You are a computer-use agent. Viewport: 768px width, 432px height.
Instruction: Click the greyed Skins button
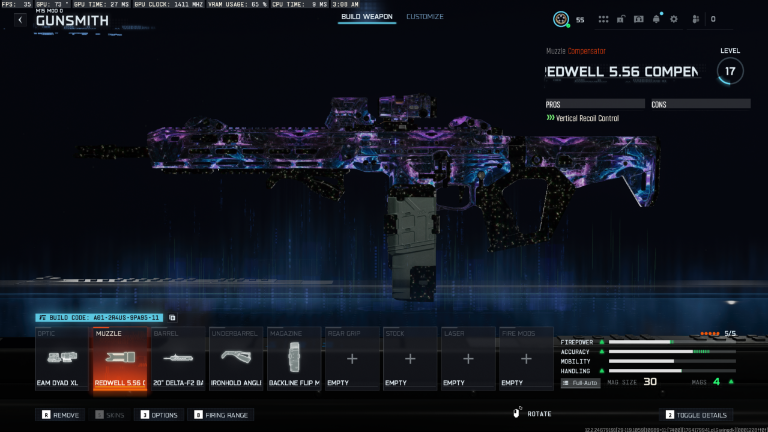click(110, 415)
